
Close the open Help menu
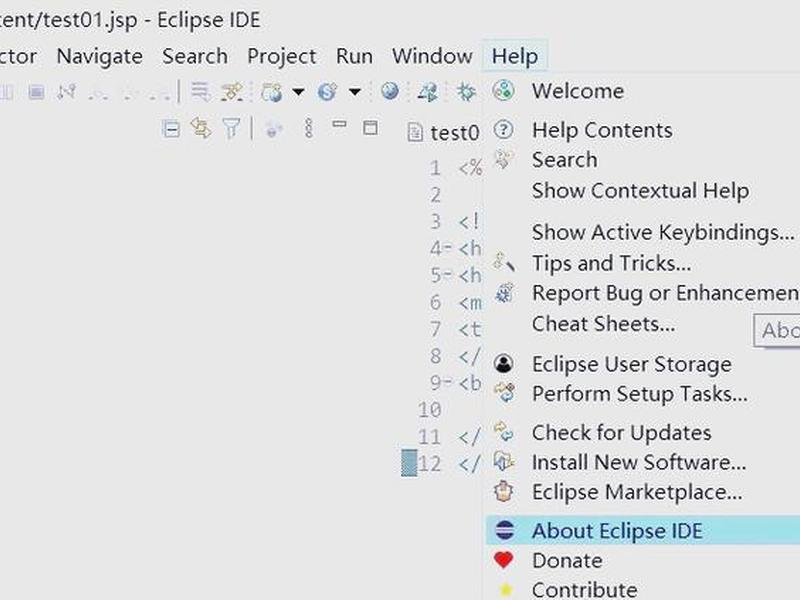coord(515,56)
